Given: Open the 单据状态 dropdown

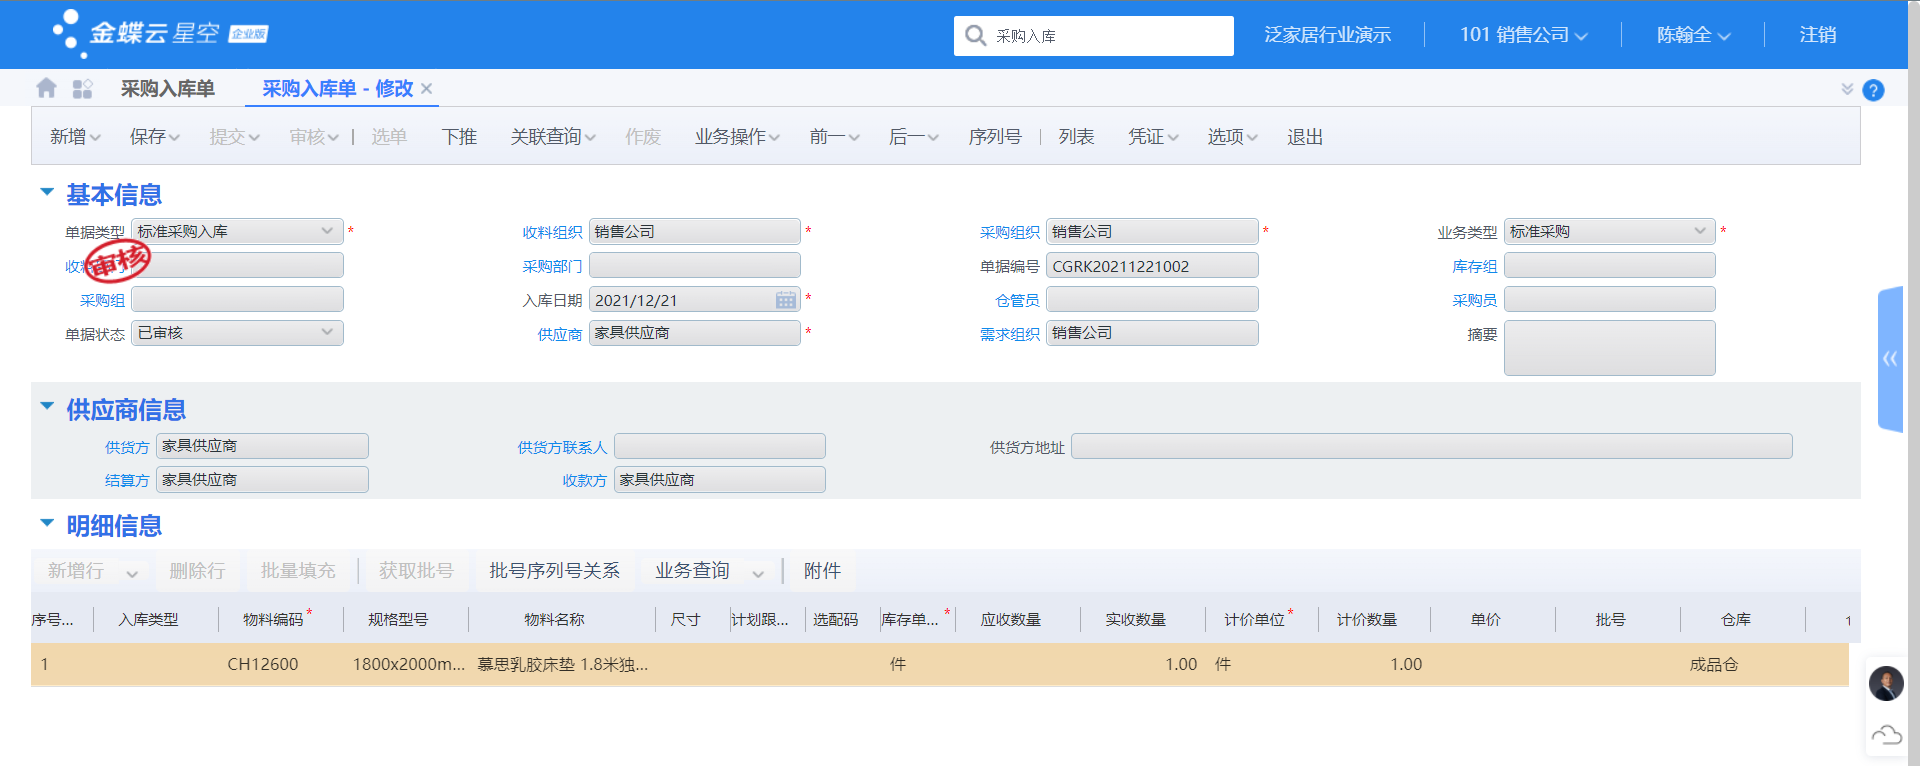Looking at the screenshot, I should [x=237, y=333].
